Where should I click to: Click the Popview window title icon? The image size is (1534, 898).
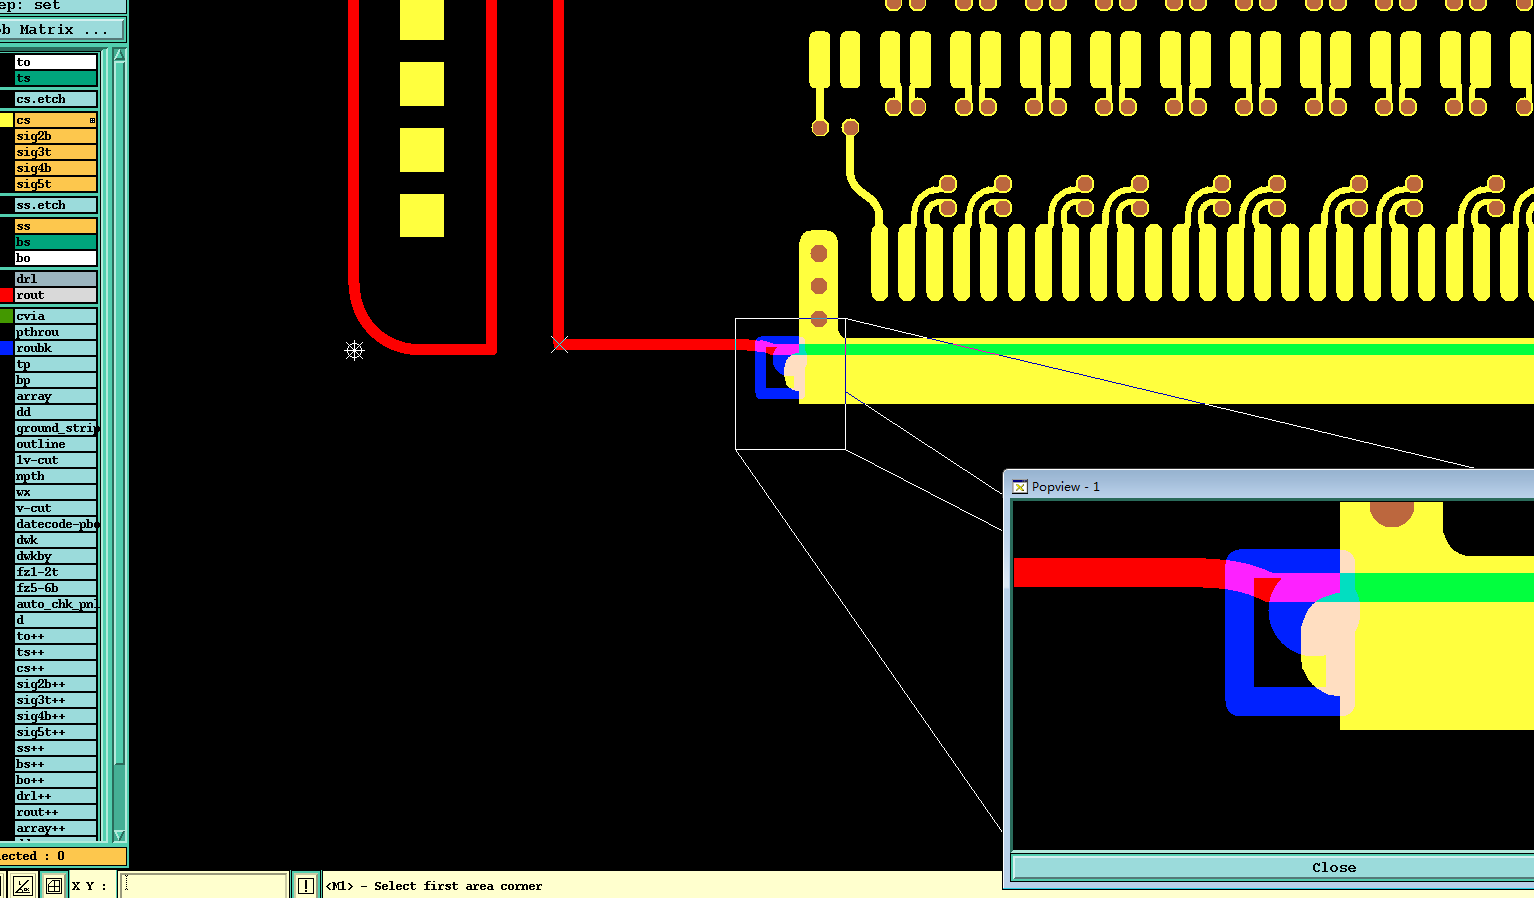[x=1020, y=487]
